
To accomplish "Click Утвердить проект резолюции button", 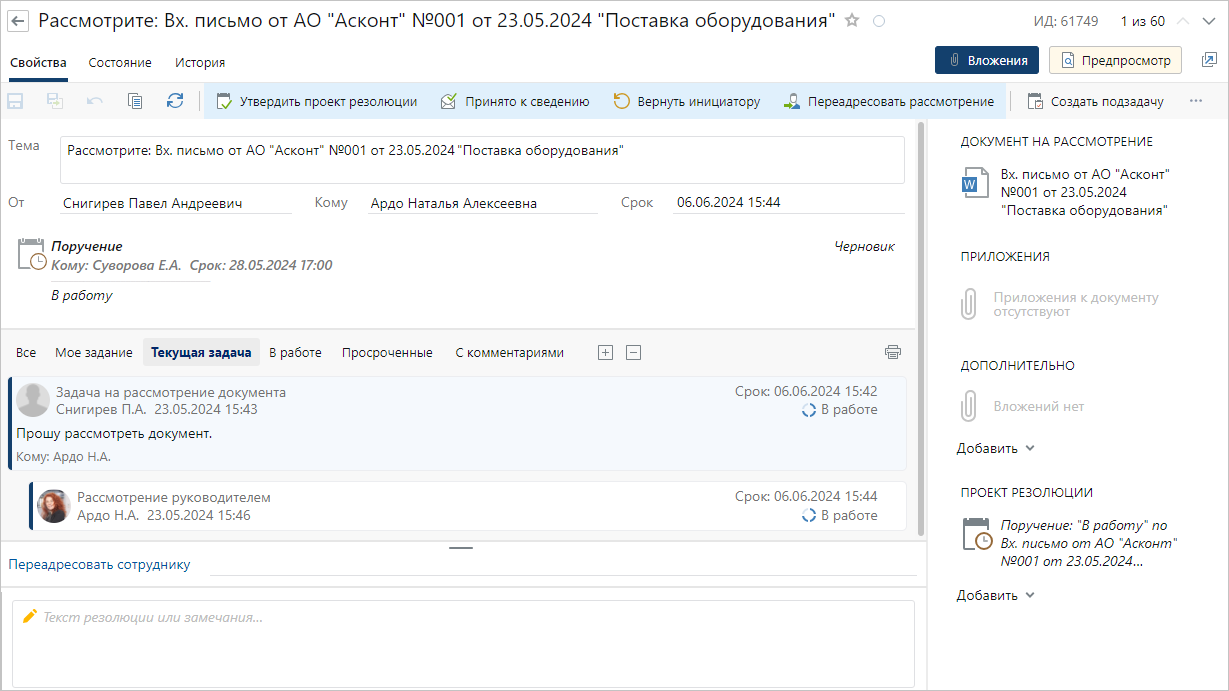I will [317, 101].
